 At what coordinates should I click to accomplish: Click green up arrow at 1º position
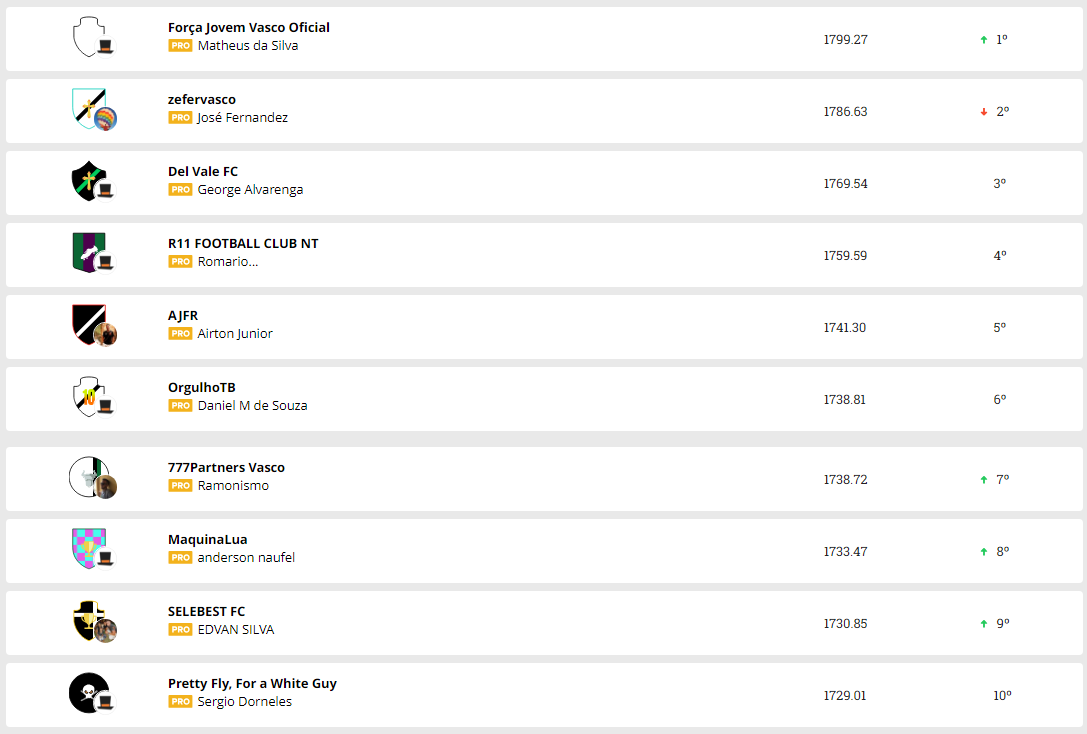point(984,40)
